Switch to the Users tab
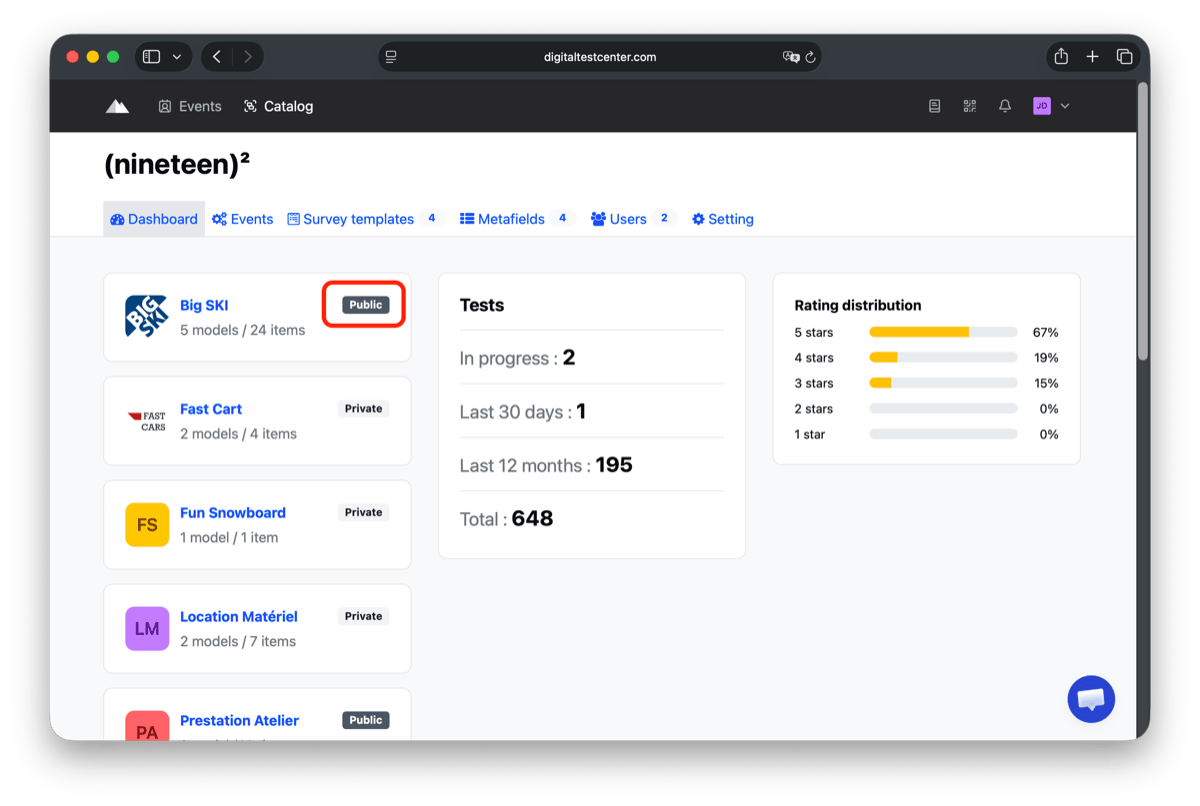Screen dimensions: 1200x806 click(619, 219)
